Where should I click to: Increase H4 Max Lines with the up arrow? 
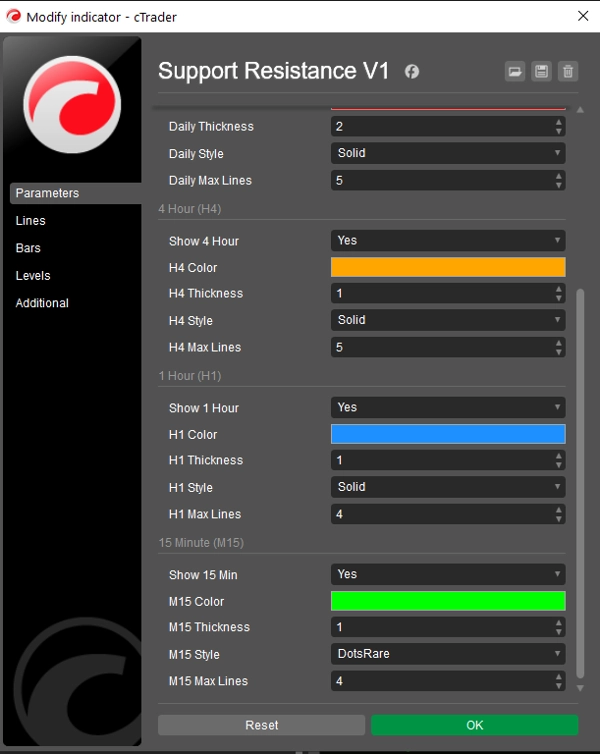click(558, 343)
